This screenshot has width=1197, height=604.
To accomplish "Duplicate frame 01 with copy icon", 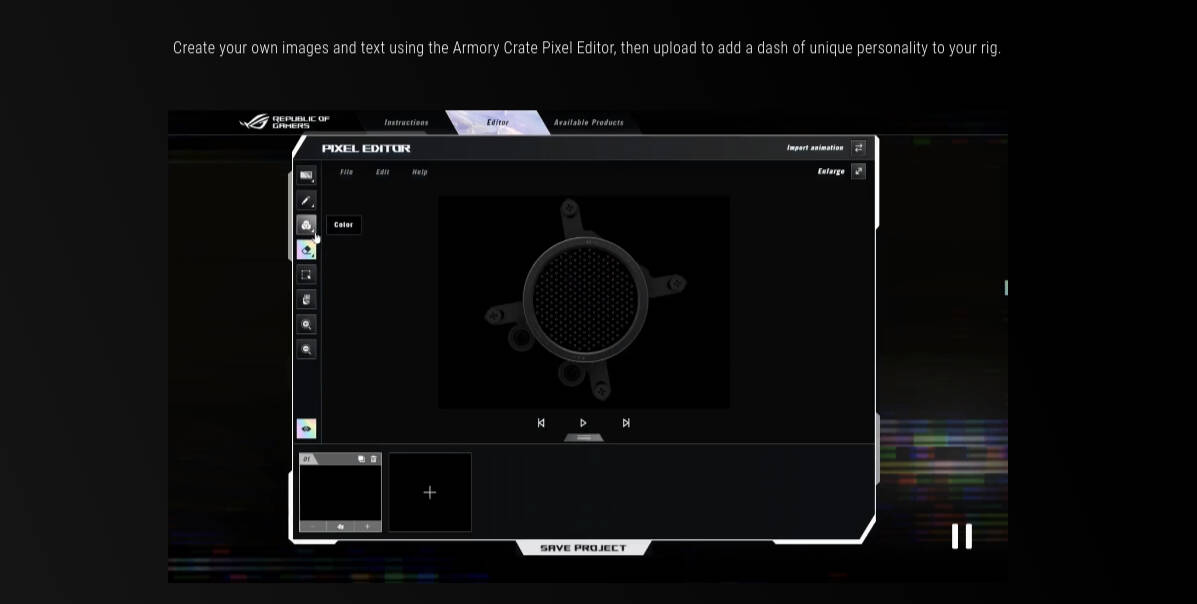I will tap(362, 459).
